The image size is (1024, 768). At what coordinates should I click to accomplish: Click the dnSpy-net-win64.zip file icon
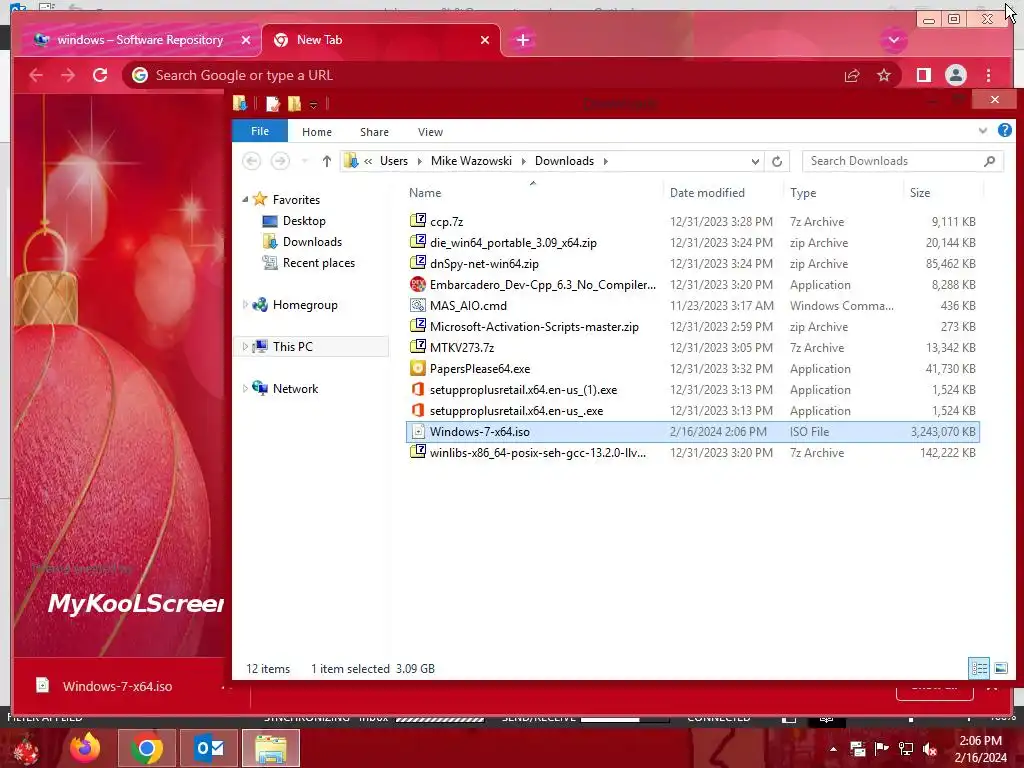pos(418,263)
